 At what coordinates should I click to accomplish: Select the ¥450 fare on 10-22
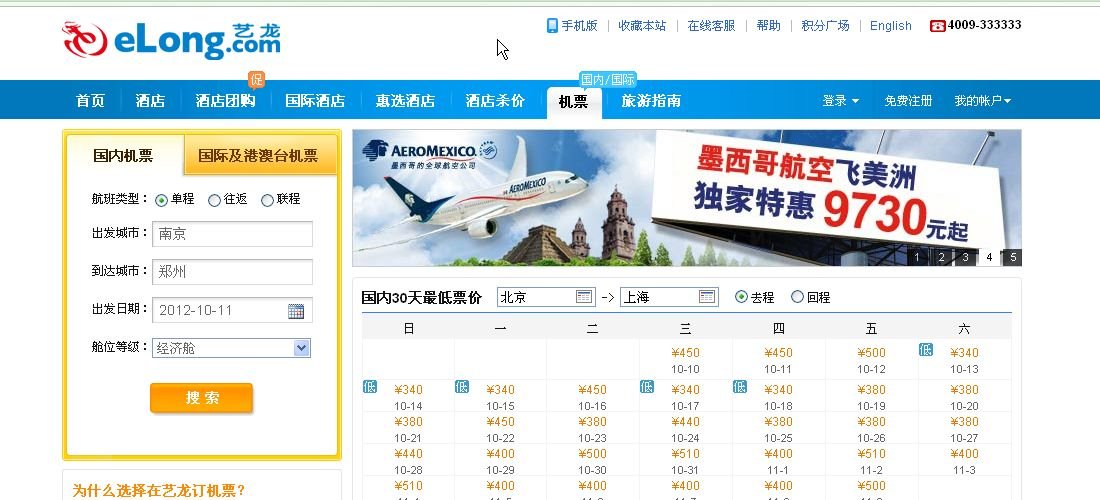pos(500,422)
